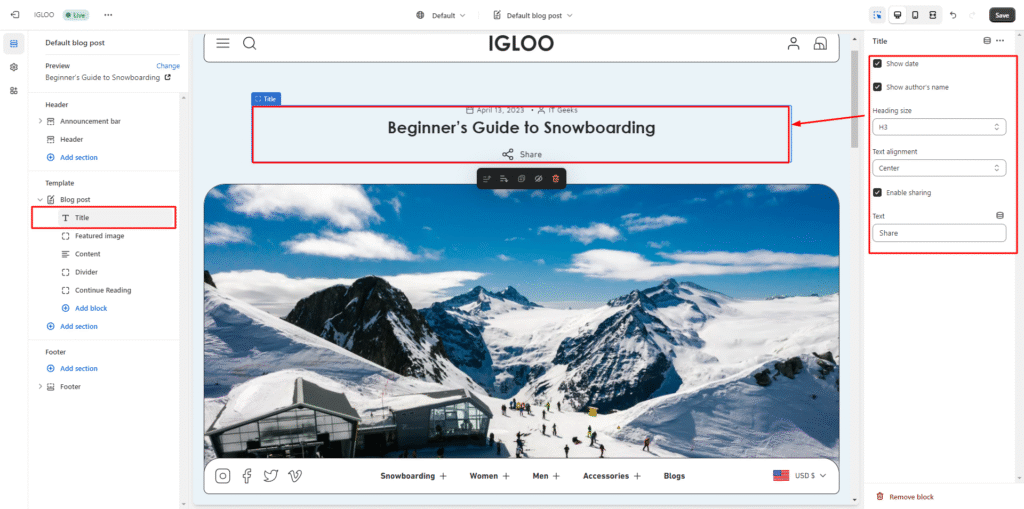The height and width of the screenshot is (509, 1024).
Task: Click the Save button
Action: tap(1001, 15)
